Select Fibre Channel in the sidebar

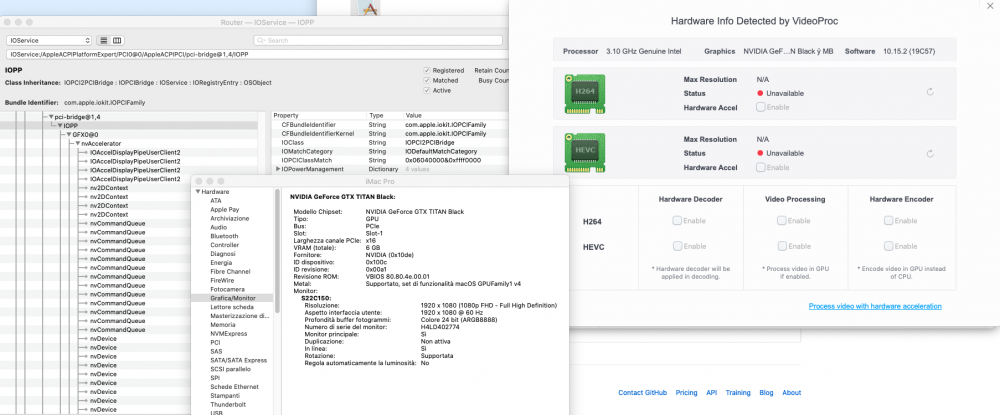click(x=232, y=272)
